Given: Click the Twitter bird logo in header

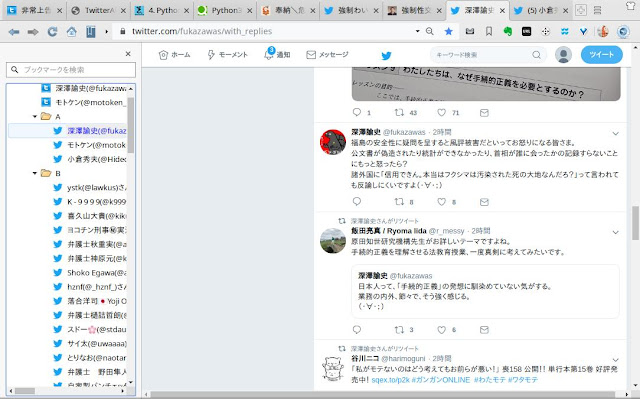Looking at the screenshot, I should pos(386,55).
